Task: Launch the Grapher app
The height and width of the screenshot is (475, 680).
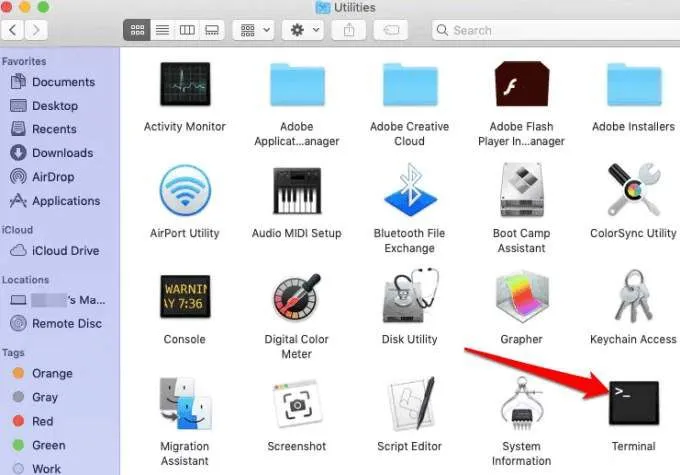Action: (x=522, y=297)
